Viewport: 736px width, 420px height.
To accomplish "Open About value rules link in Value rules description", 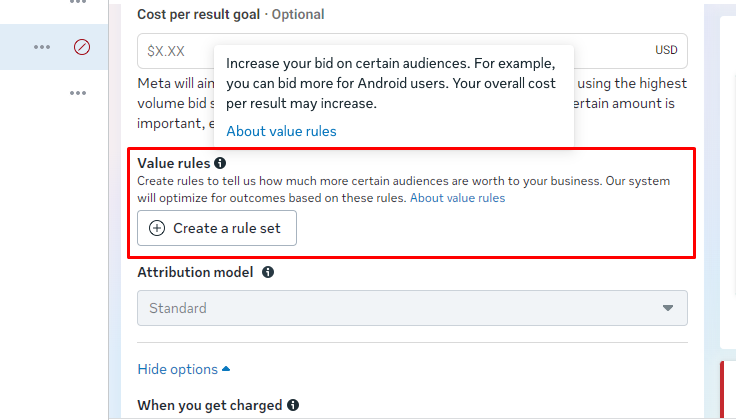I will pos(457,198).
